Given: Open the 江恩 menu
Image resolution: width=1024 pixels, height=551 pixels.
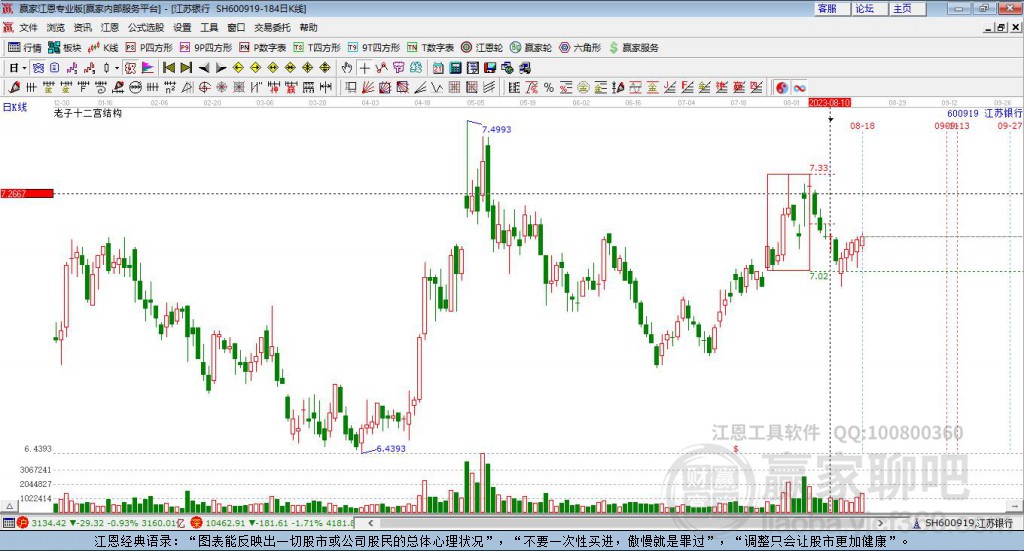Looking at the screenshot, I should click(x=110, y=27).
